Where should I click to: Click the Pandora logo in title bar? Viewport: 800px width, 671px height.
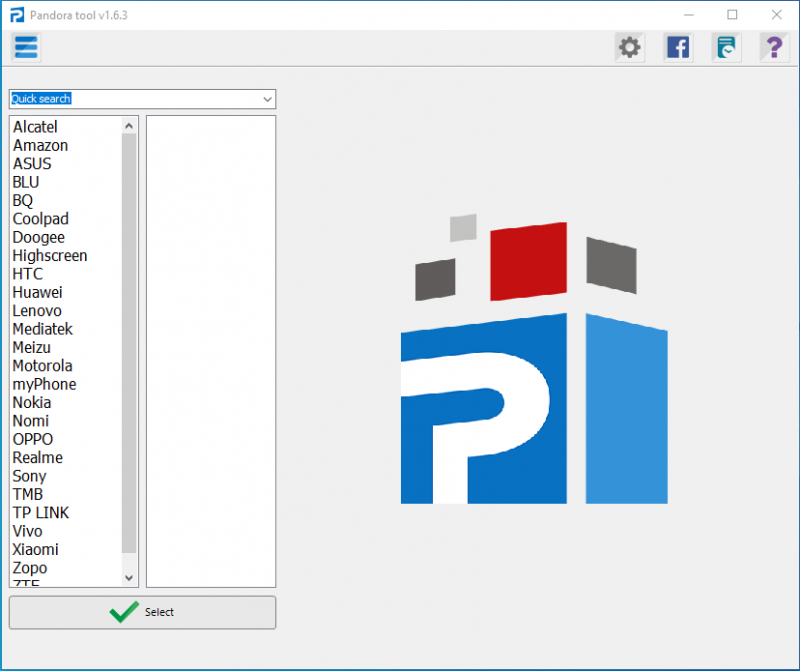(16, 15)
